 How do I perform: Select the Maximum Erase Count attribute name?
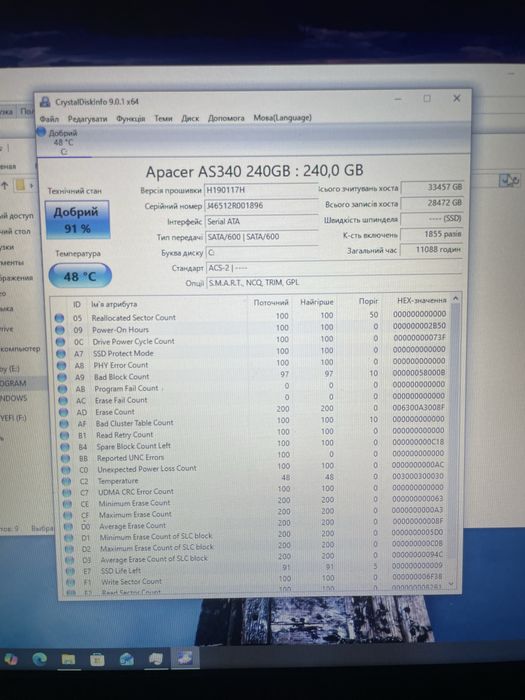(x=135, y=515)
